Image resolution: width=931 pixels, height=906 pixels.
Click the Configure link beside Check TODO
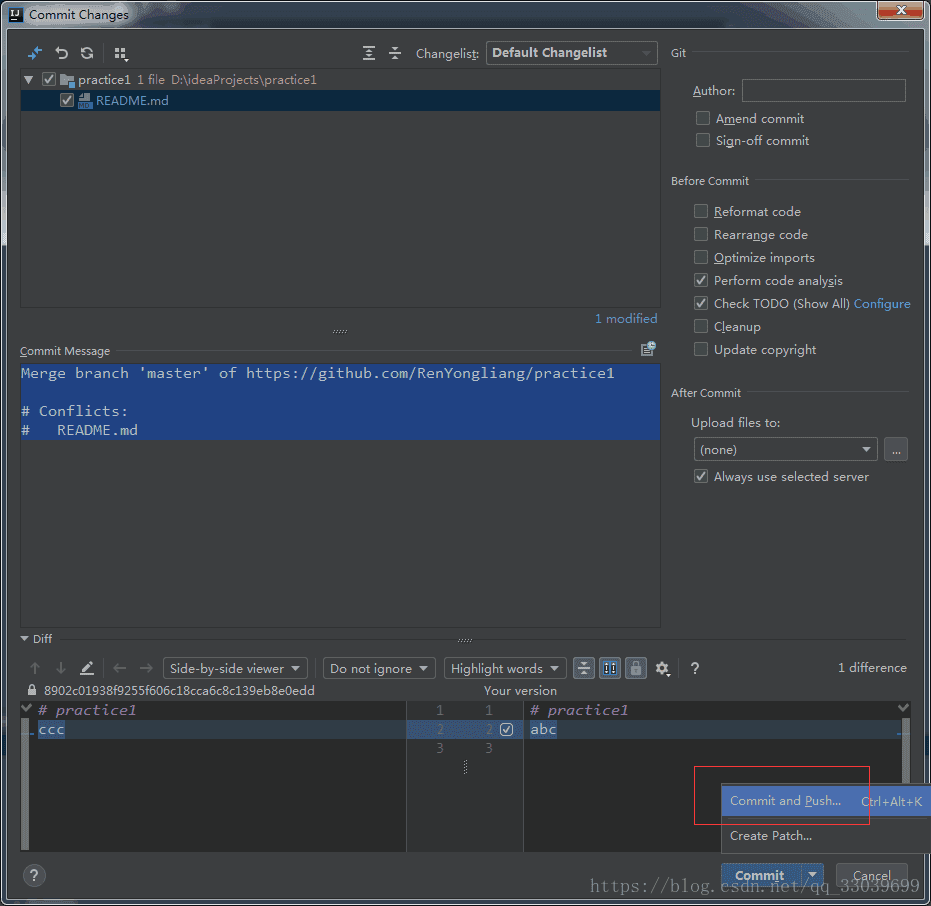coord(882,304)
